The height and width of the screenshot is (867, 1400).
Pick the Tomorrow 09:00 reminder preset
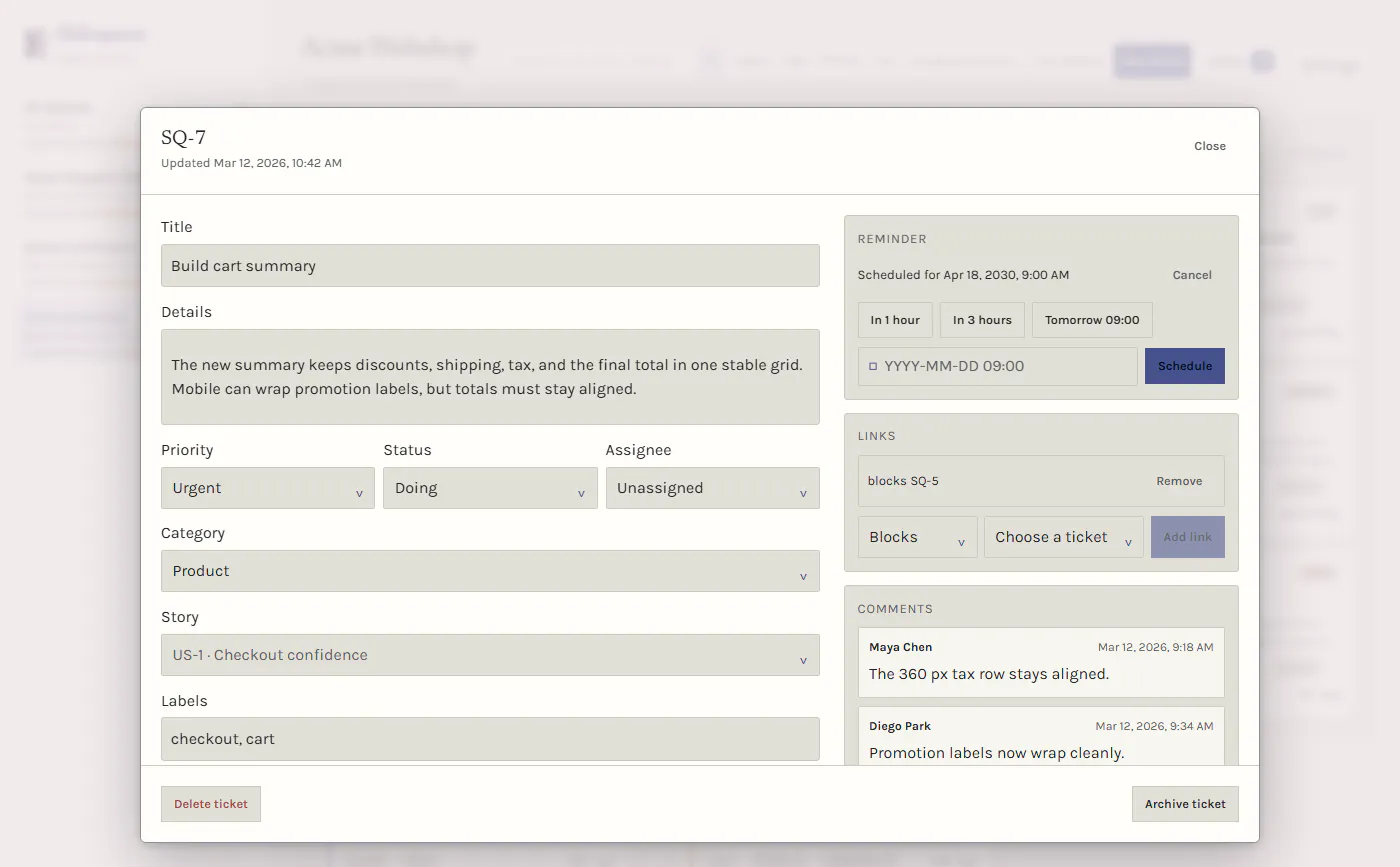1092,320
